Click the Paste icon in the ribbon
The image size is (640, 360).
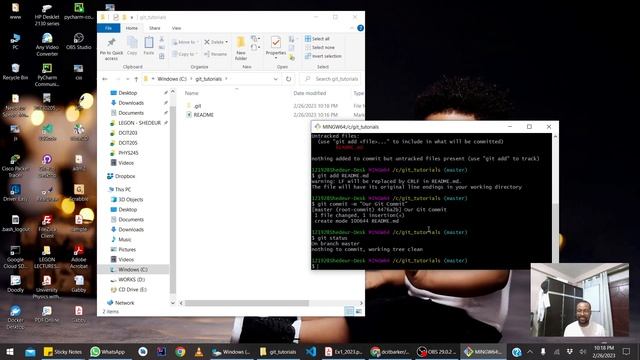point(149,46)
